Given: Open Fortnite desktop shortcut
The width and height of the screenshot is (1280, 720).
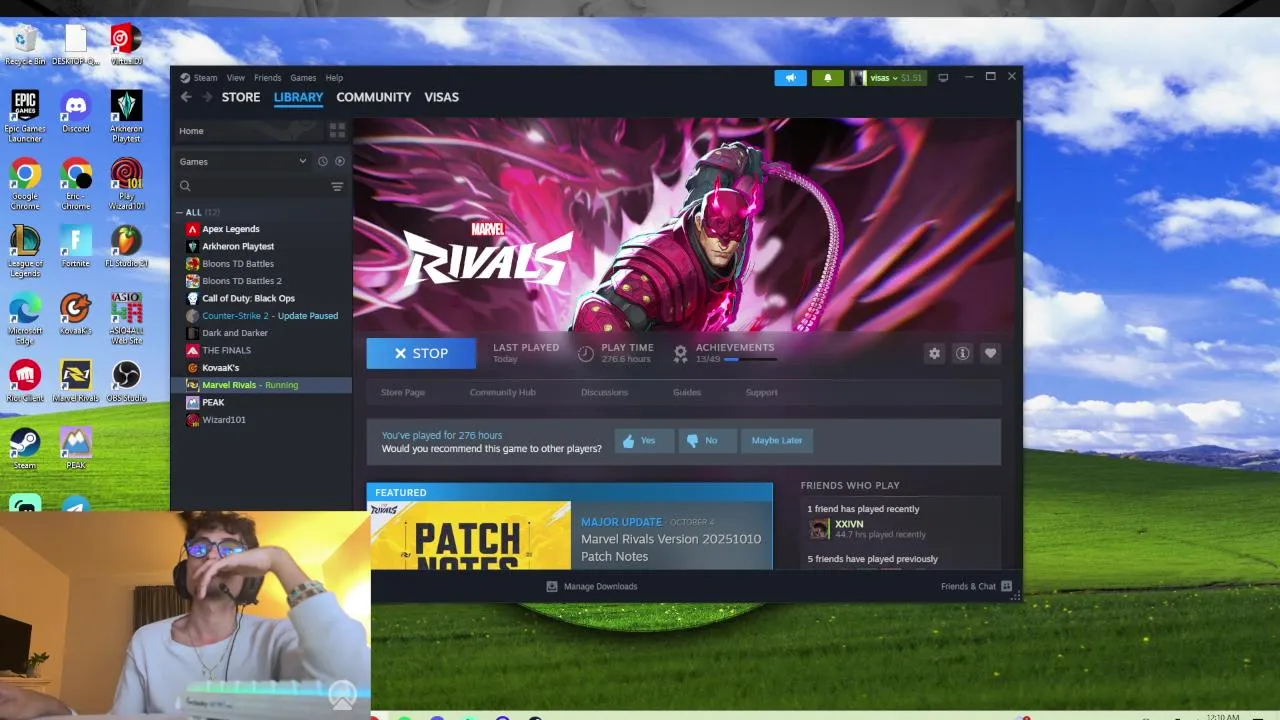Looking at the screenshot, I should (x=76, y=246).
